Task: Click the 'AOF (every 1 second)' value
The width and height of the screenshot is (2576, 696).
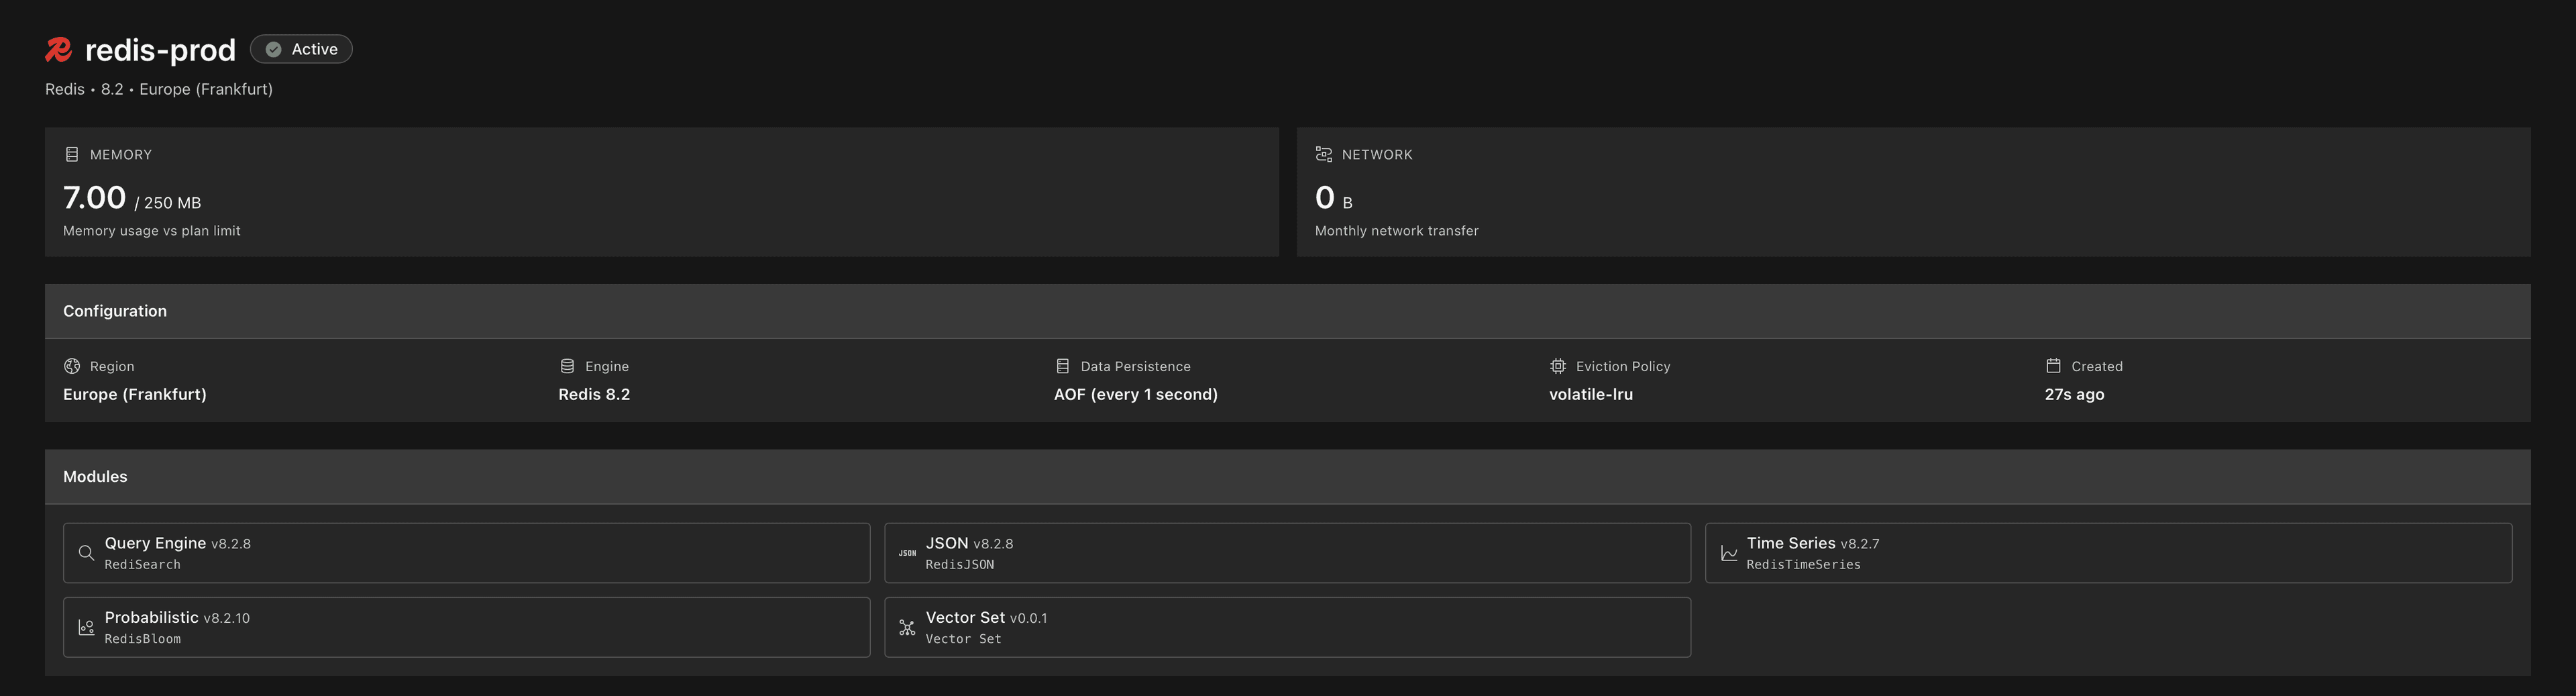Action: point(1136,394)
